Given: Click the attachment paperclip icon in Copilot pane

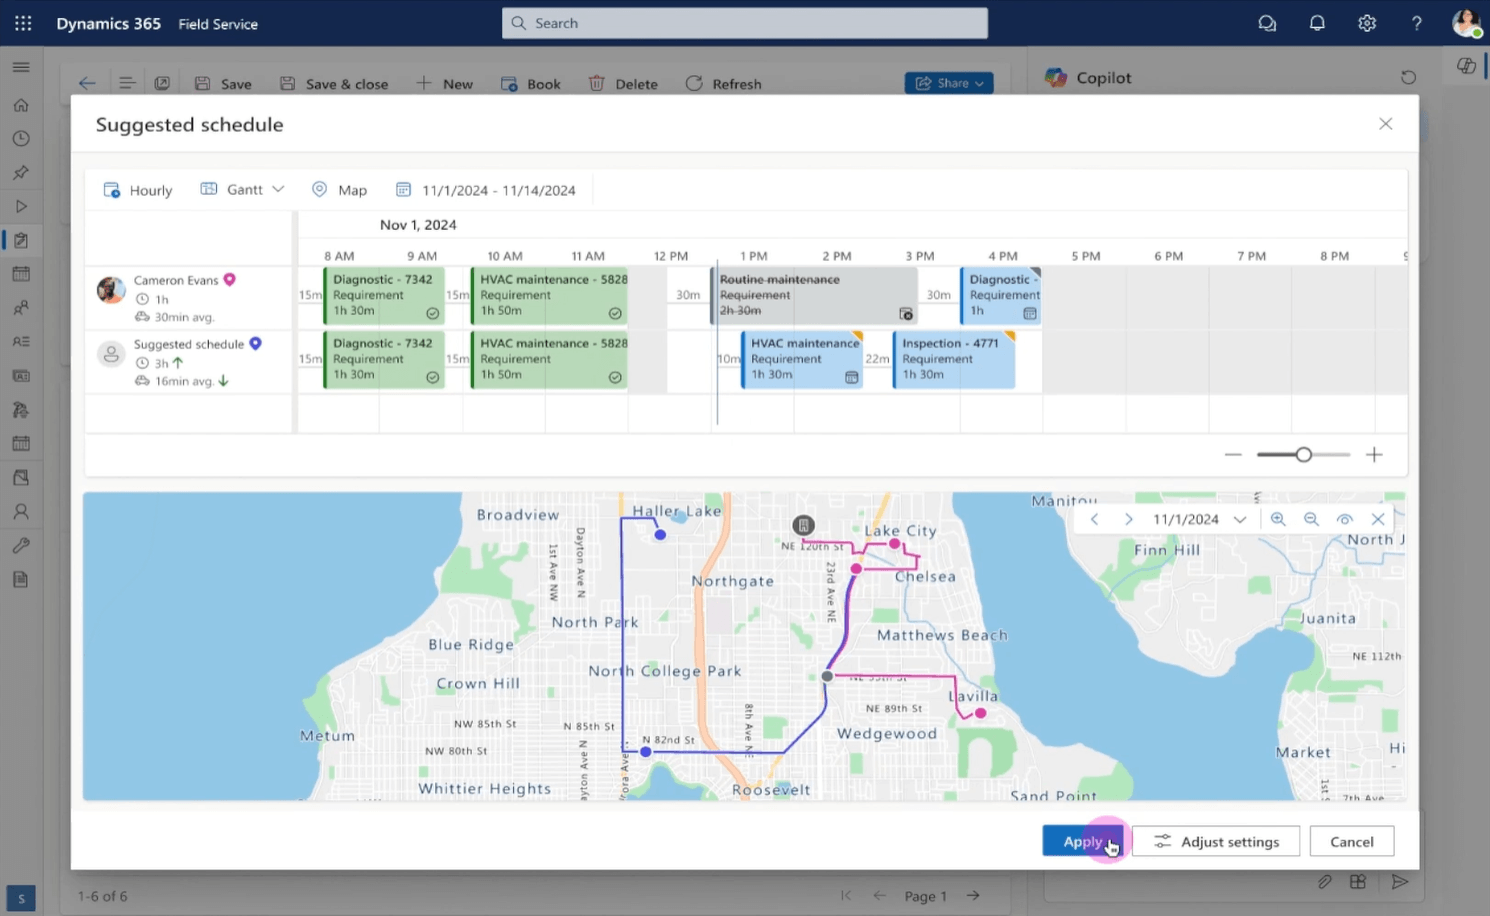Looking at the screenshot, I should (x=1324, y=882).
